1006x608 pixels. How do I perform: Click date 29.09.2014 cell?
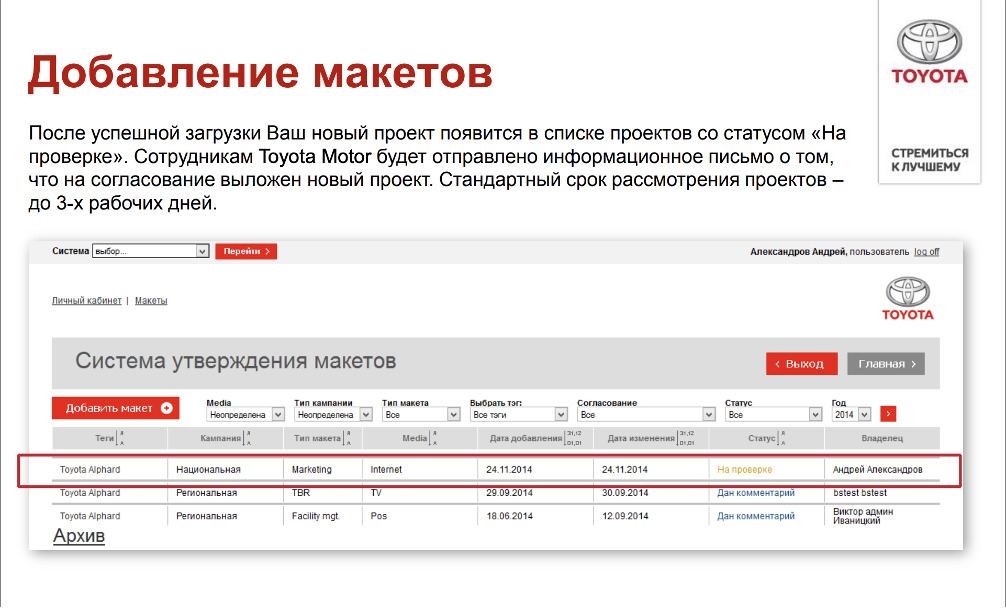[x=509, y=493]
